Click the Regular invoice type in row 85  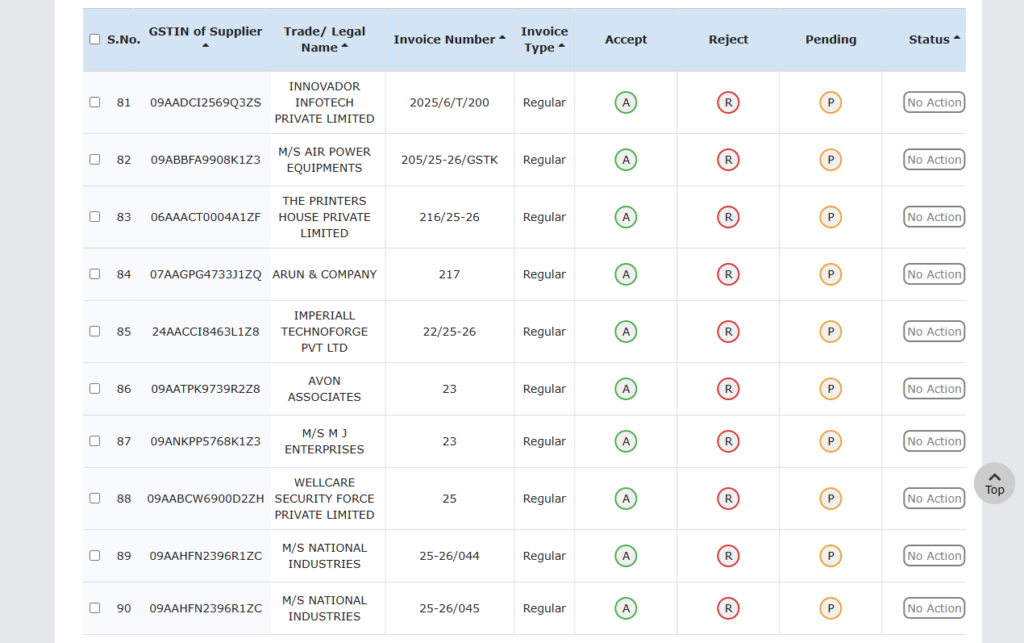(x=544, y=332)
